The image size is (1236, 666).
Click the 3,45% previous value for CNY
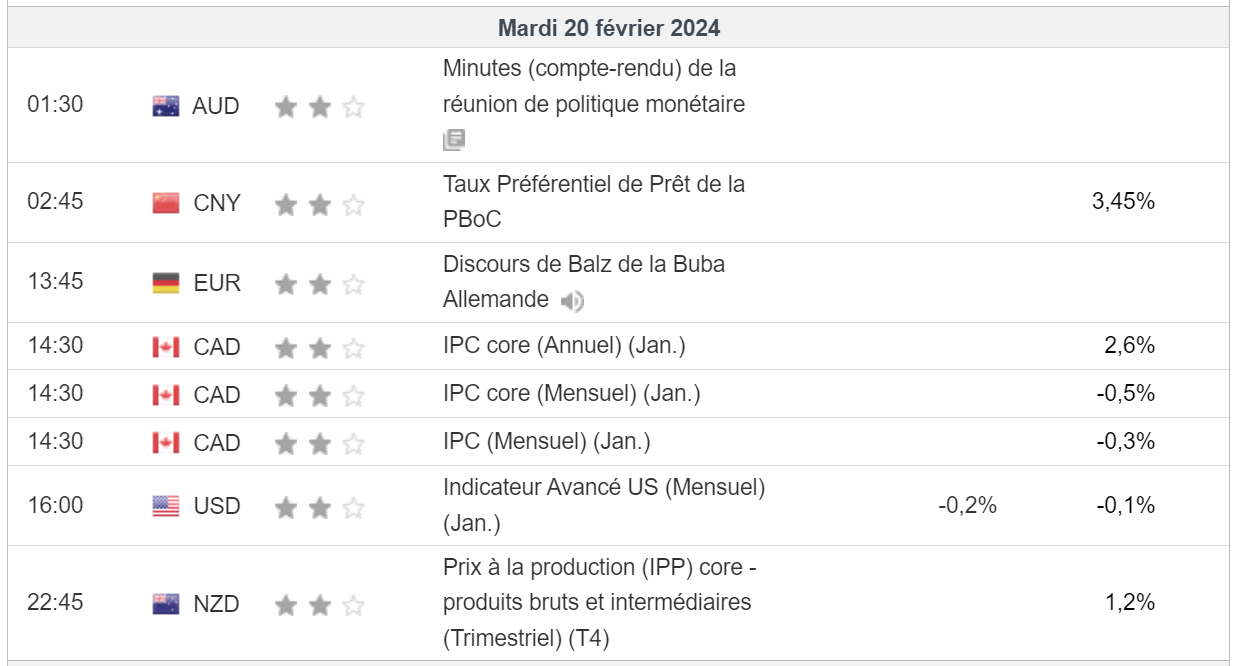(x=1125, y=201)
